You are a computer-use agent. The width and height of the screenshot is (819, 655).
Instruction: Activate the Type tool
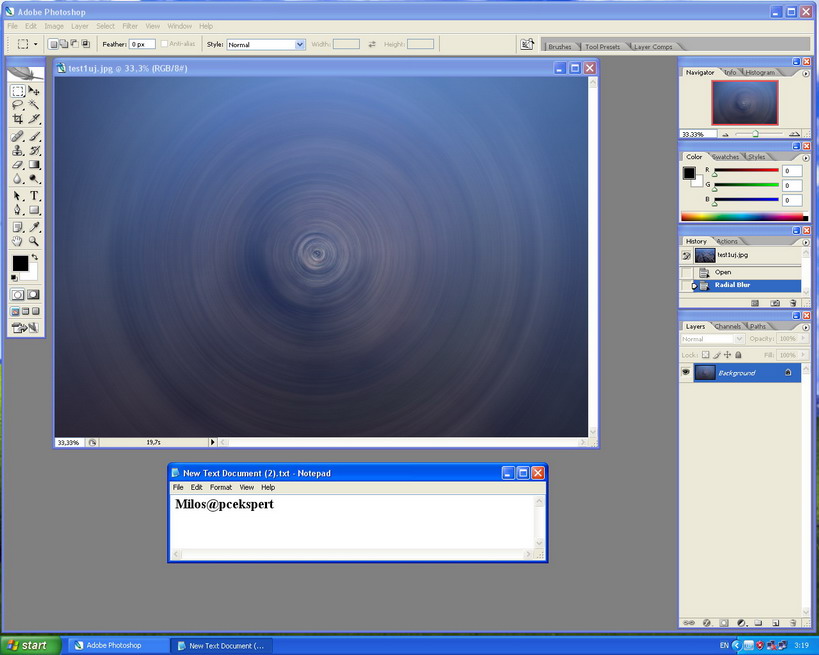[34, 196]
